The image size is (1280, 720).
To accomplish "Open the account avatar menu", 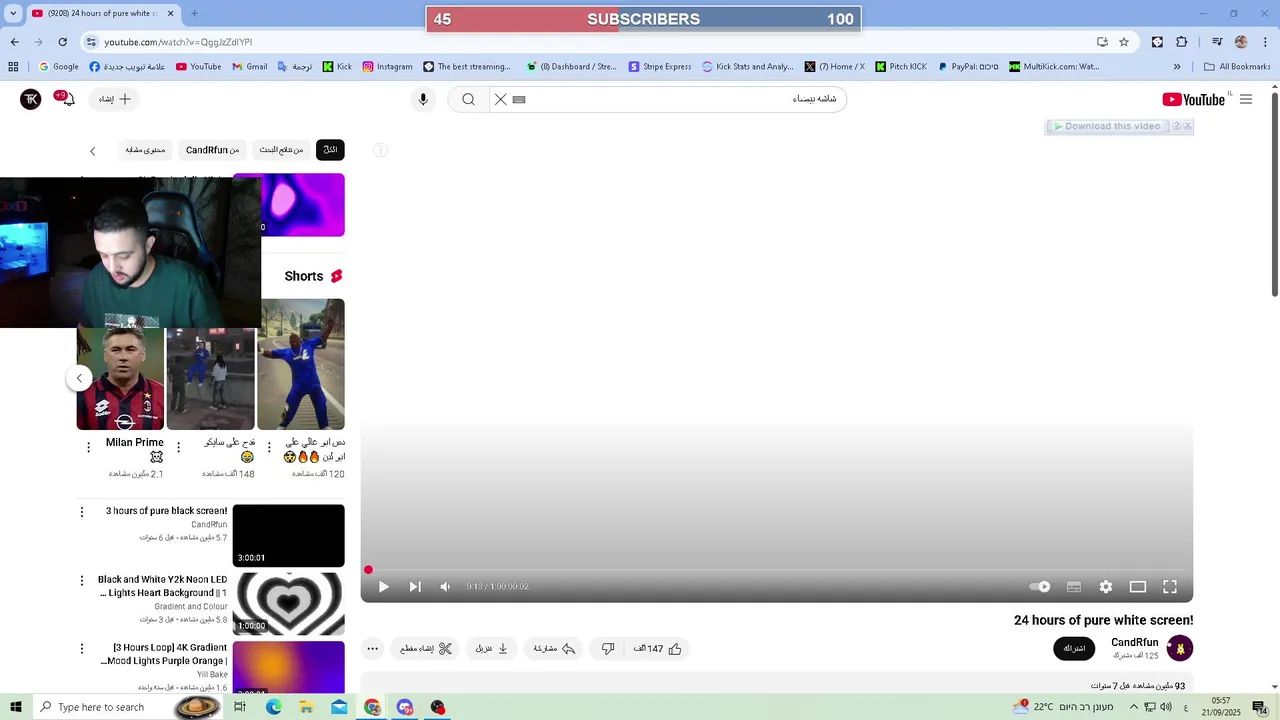I will click(x=31, y=99).
